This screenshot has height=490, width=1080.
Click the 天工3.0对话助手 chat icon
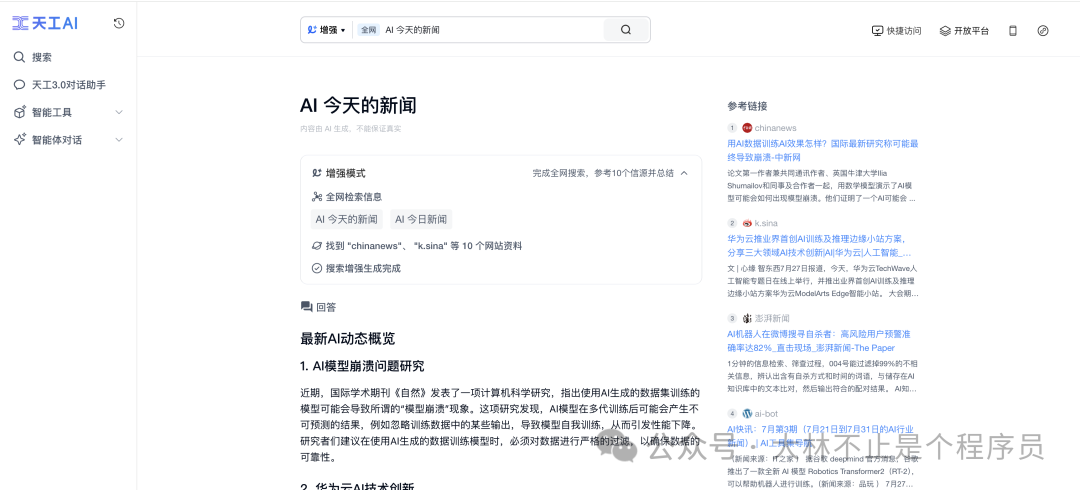[x=19, y=85]
